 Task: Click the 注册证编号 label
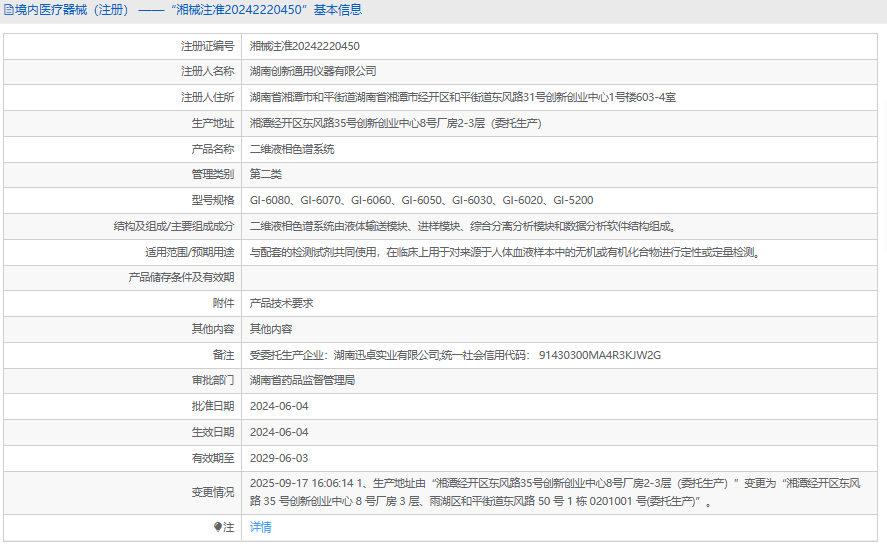[x=208, y=46]
